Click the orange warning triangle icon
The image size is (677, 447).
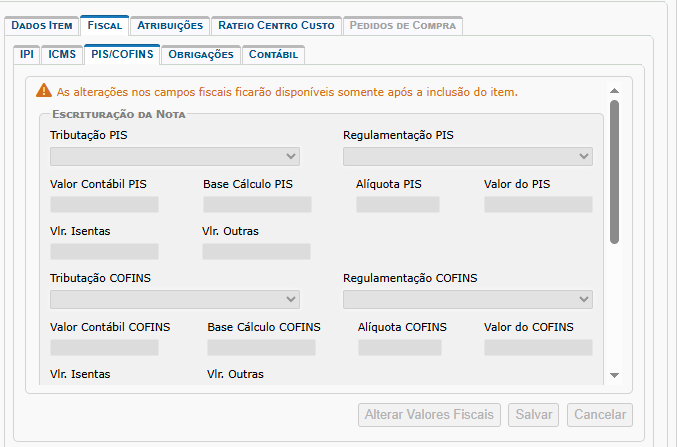click(x=43, y=92)
